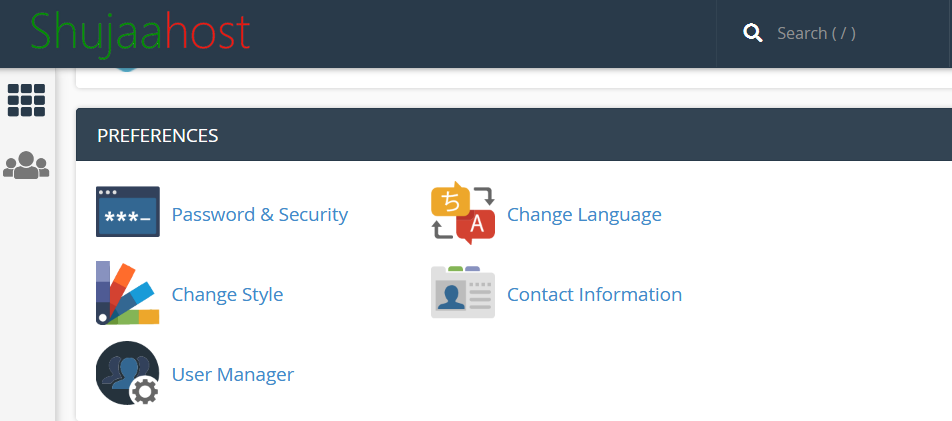Image resolution: width=952 pixels, height=421 pixels.
Task: Open the Change Language link
Action: coord(584,214)
